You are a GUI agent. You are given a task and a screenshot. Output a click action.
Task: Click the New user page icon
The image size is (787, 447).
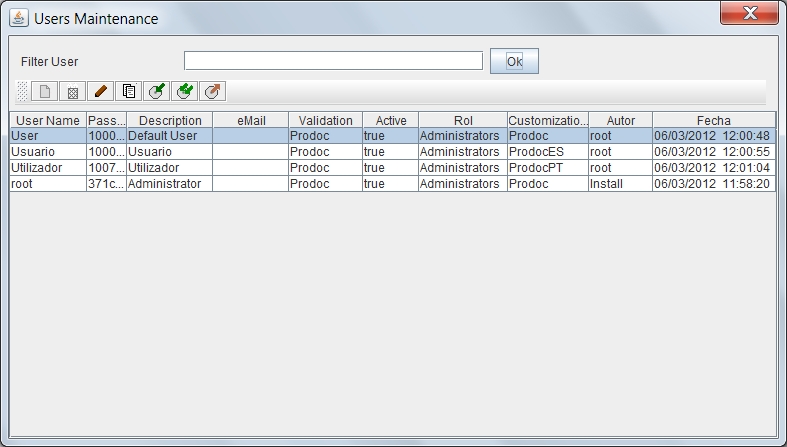coord(44,91)
